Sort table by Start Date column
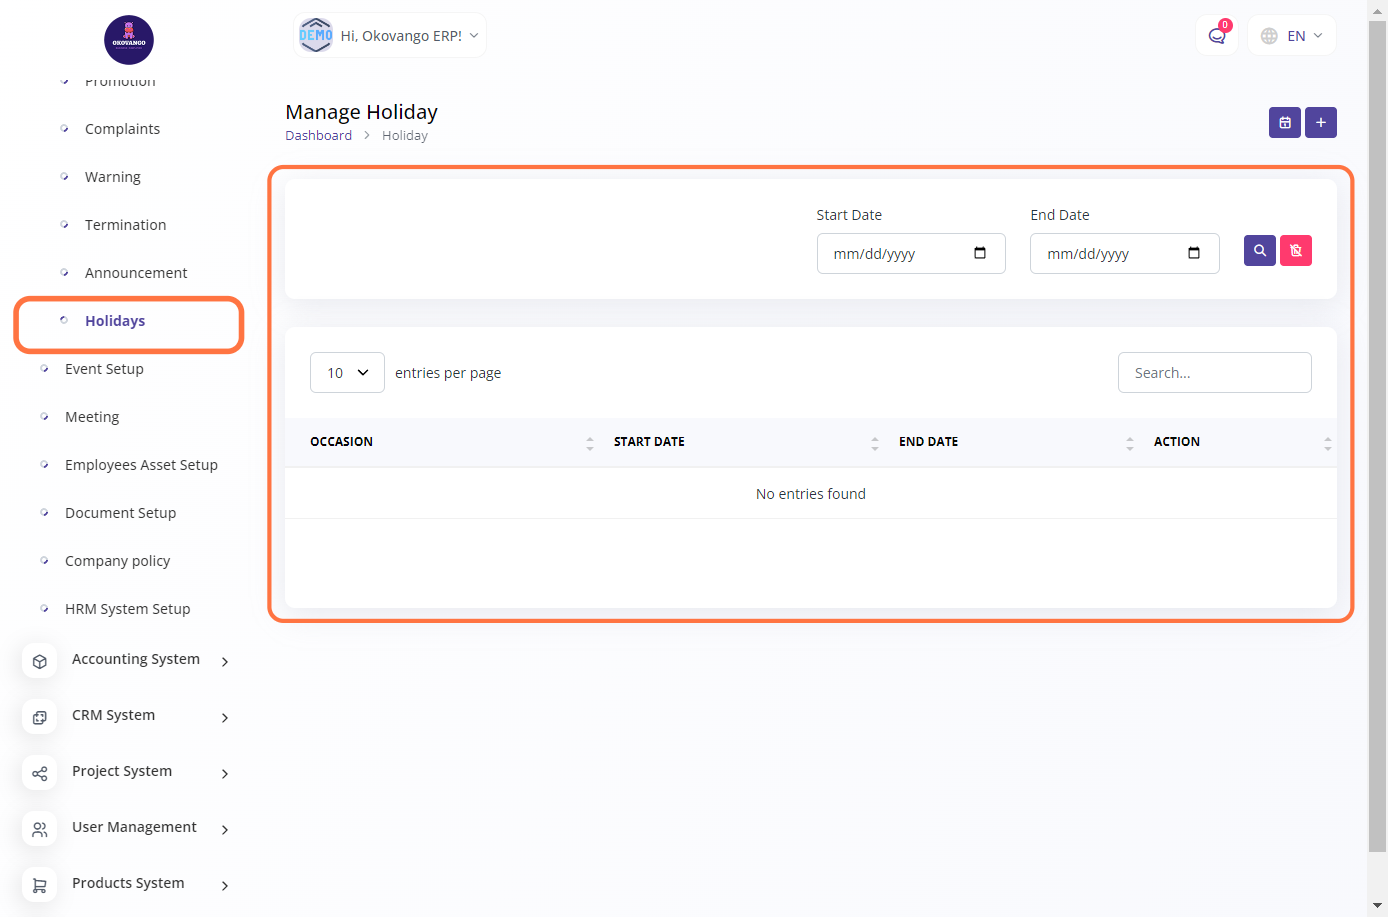The height and width of the screenshot is (917, 1388). click(x=874, y=442)
